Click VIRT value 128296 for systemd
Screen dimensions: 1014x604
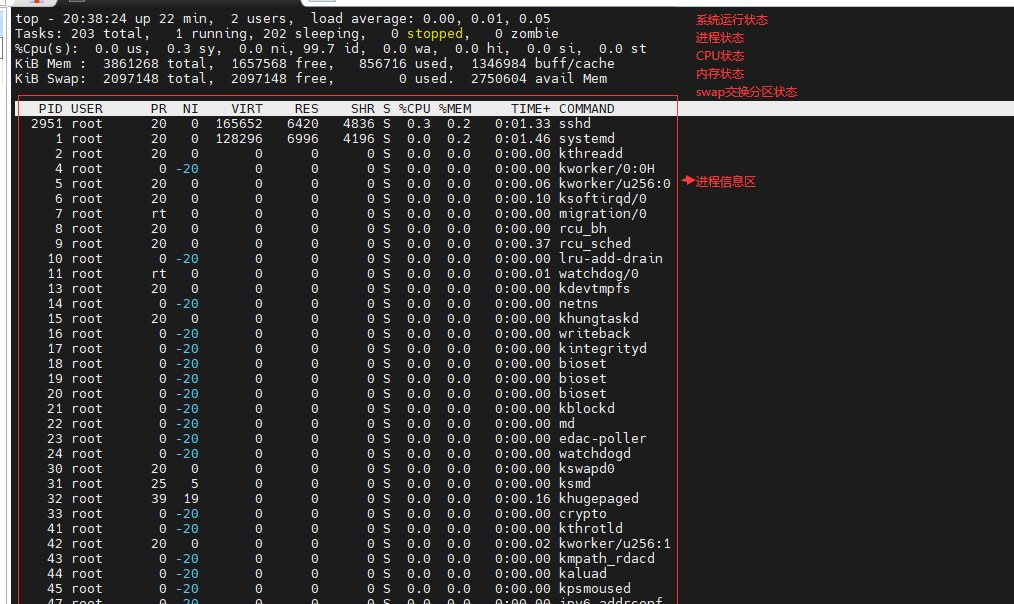click(x=239, y=138)
